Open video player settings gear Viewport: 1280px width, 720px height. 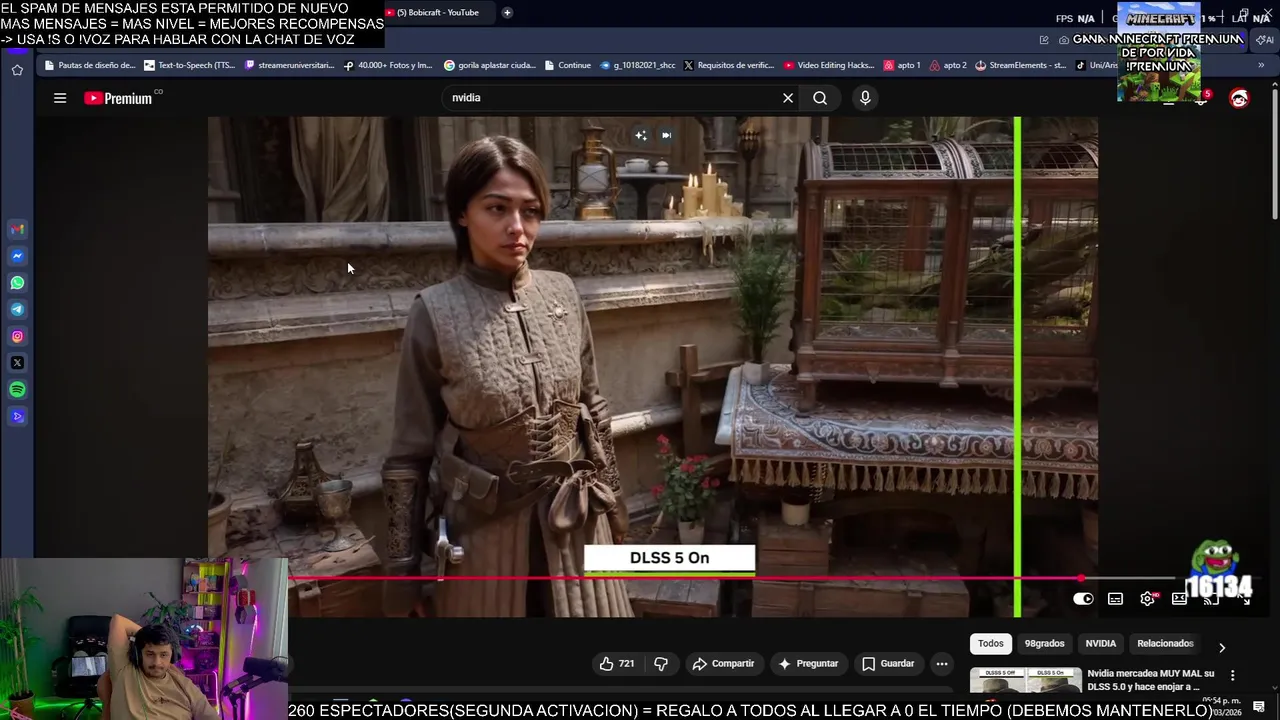pyautogui.click(x=1148, y=599)
